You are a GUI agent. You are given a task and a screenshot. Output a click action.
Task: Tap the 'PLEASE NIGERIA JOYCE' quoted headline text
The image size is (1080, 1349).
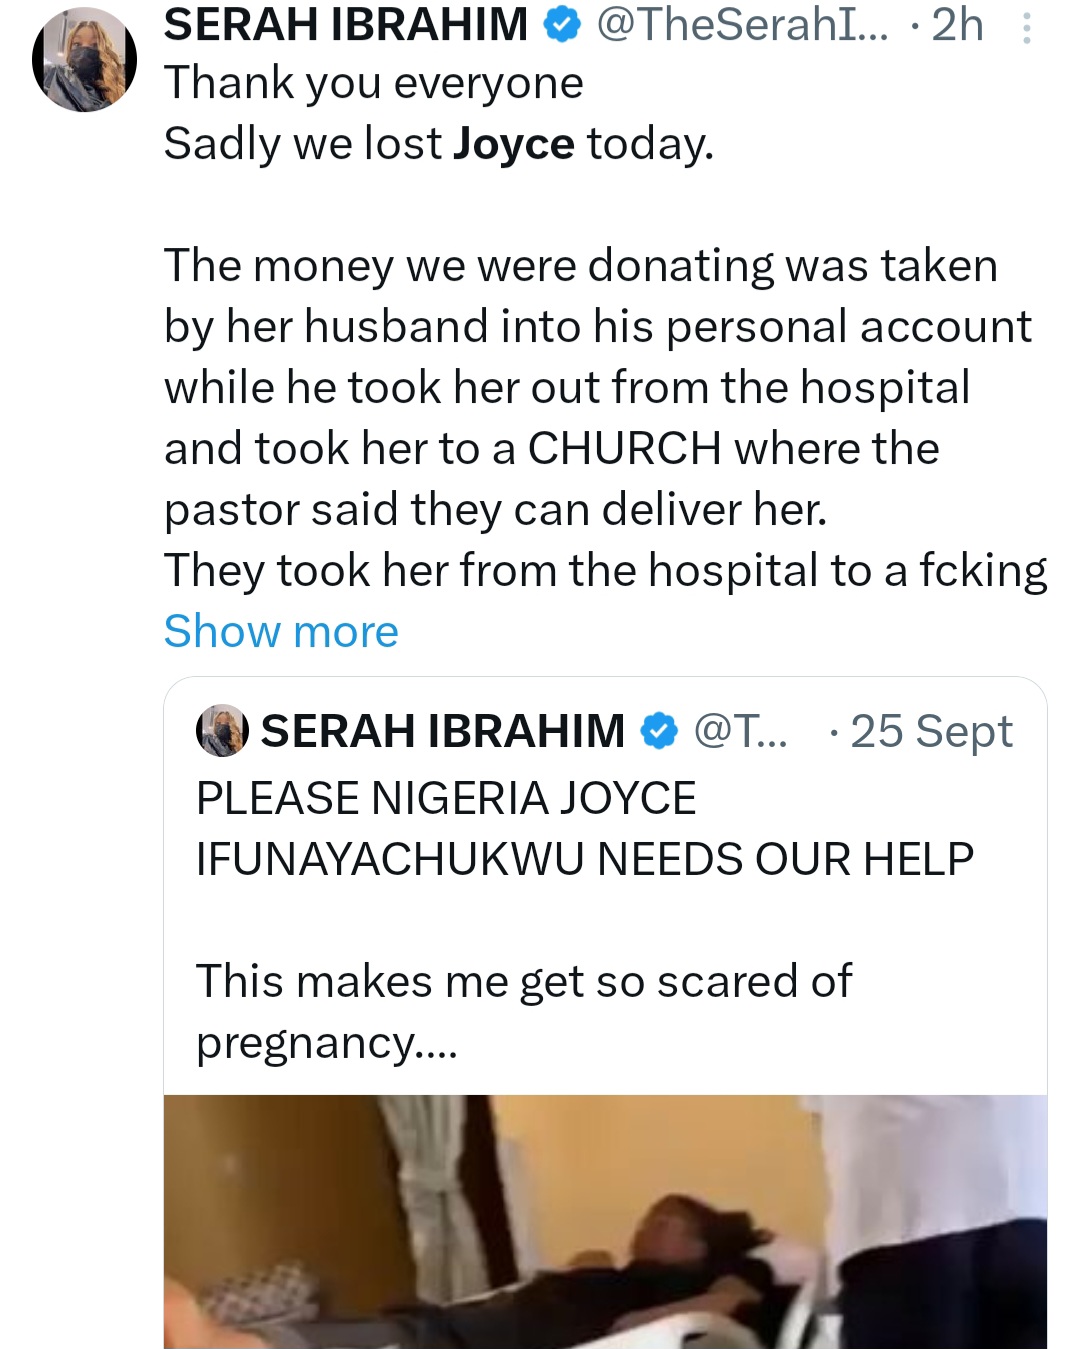(446, 799)
